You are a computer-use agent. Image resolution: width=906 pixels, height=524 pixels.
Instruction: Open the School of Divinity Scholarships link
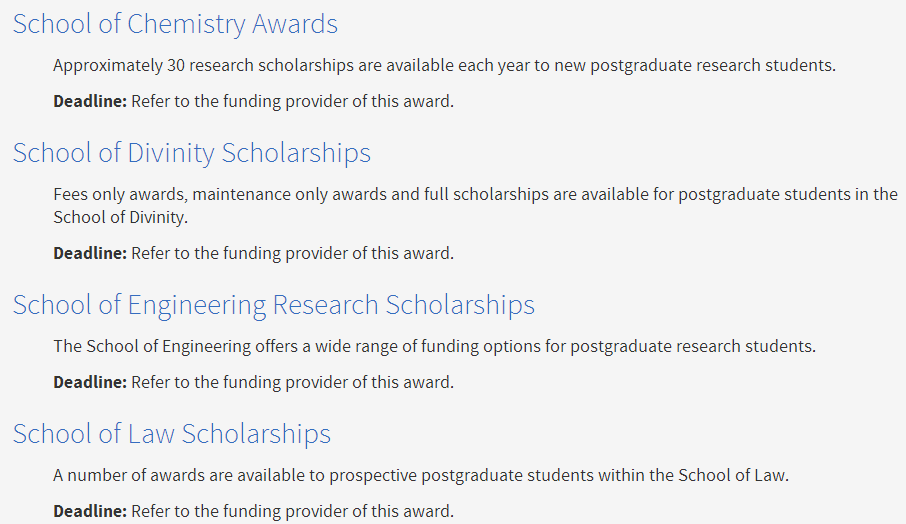tap(192, 154)
